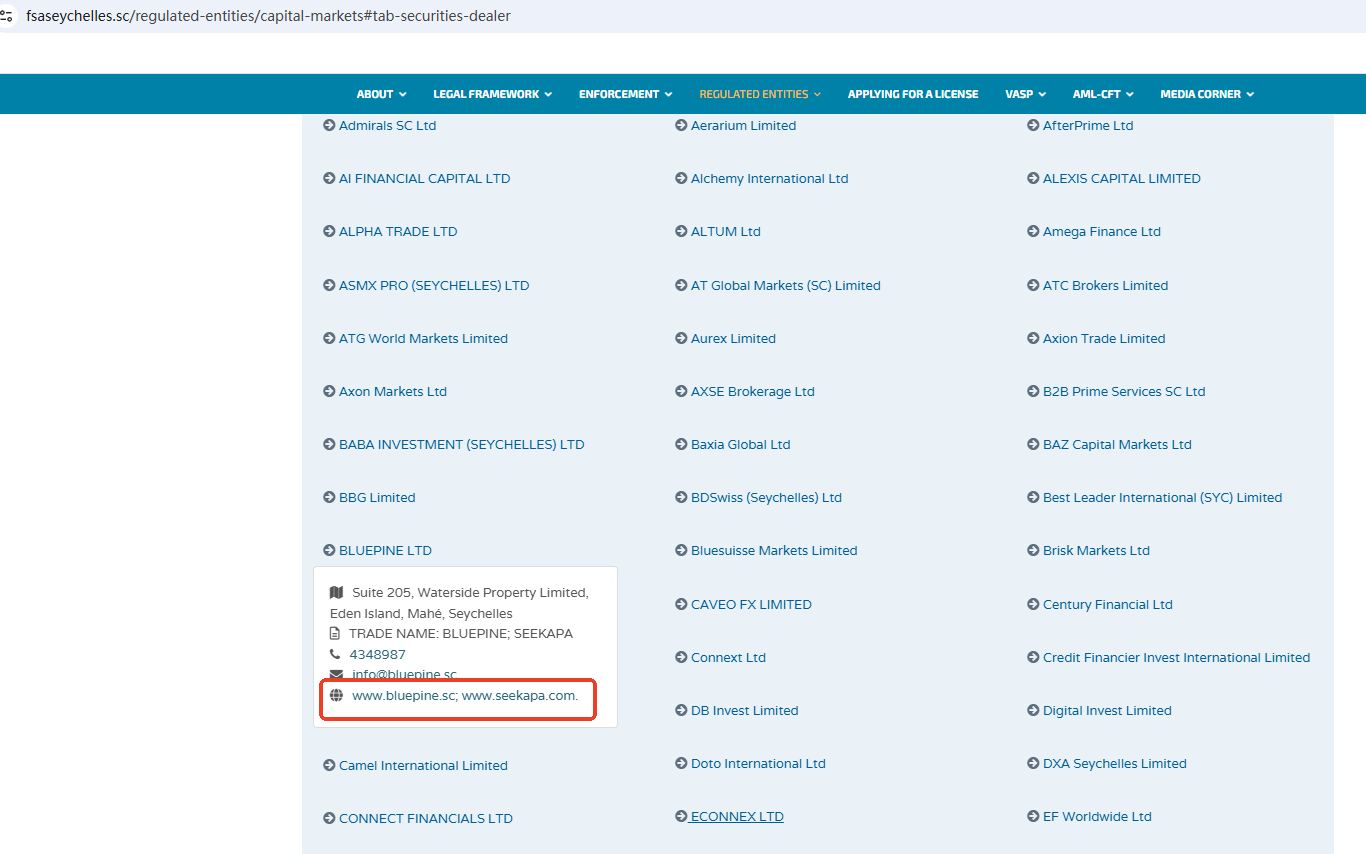Click the map icon beside the Suite 205 address
The width and height of the screenshot is (1366, 854).
point(336,592)
